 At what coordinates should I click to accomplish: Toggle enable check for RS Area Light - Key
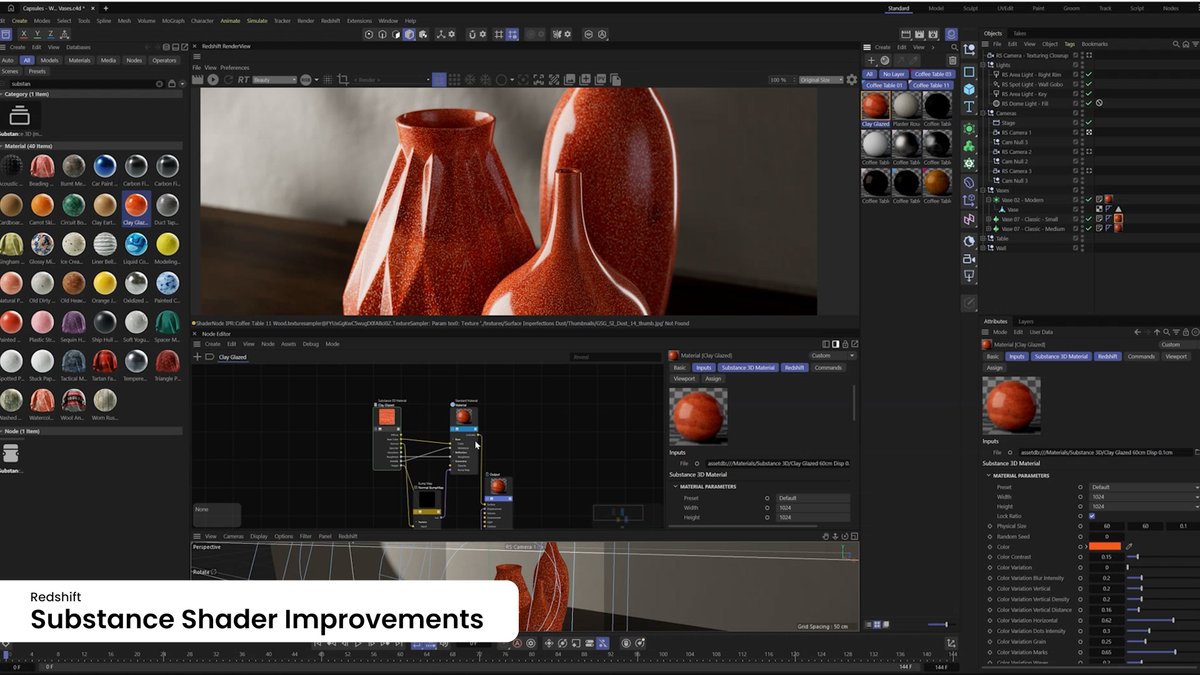[x=1089, y=93]
